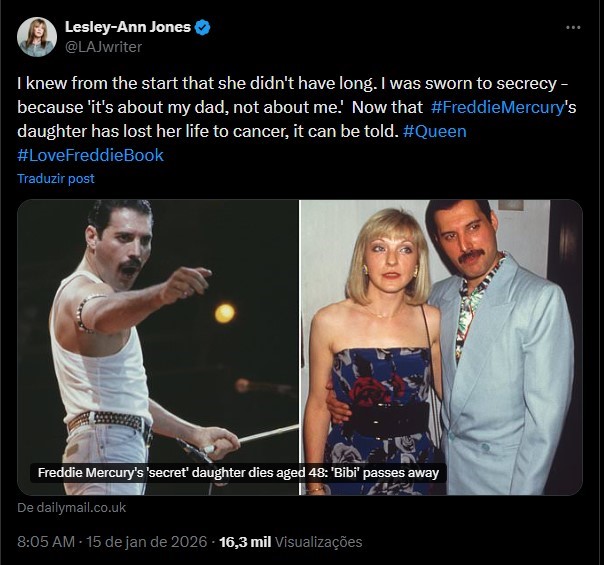
Task: Click the Lesley-Ann Jones display name
Action: click(x=127, y=27)
